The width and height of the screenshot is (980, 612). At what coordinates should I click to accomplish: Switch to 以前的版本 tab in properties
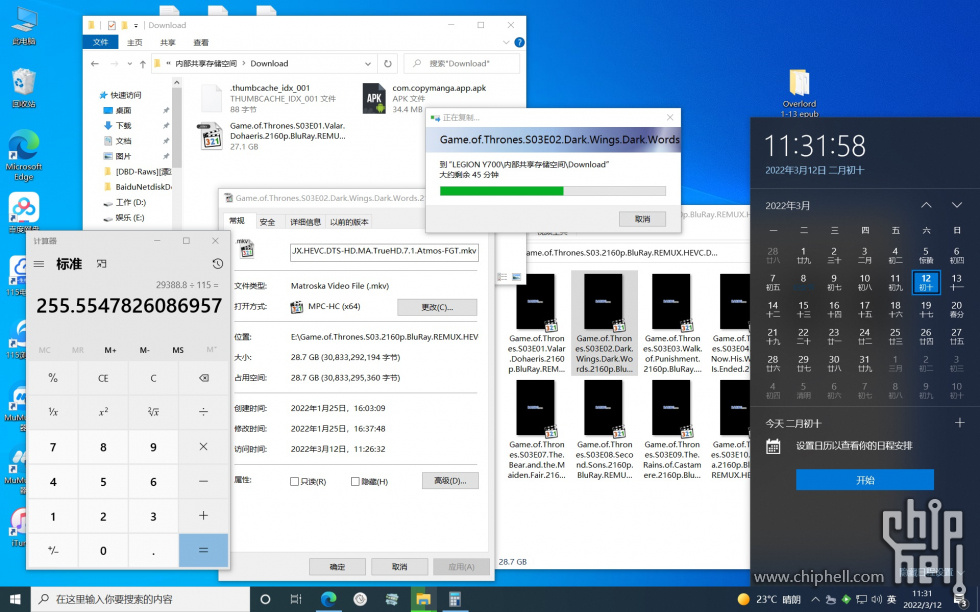349,222
